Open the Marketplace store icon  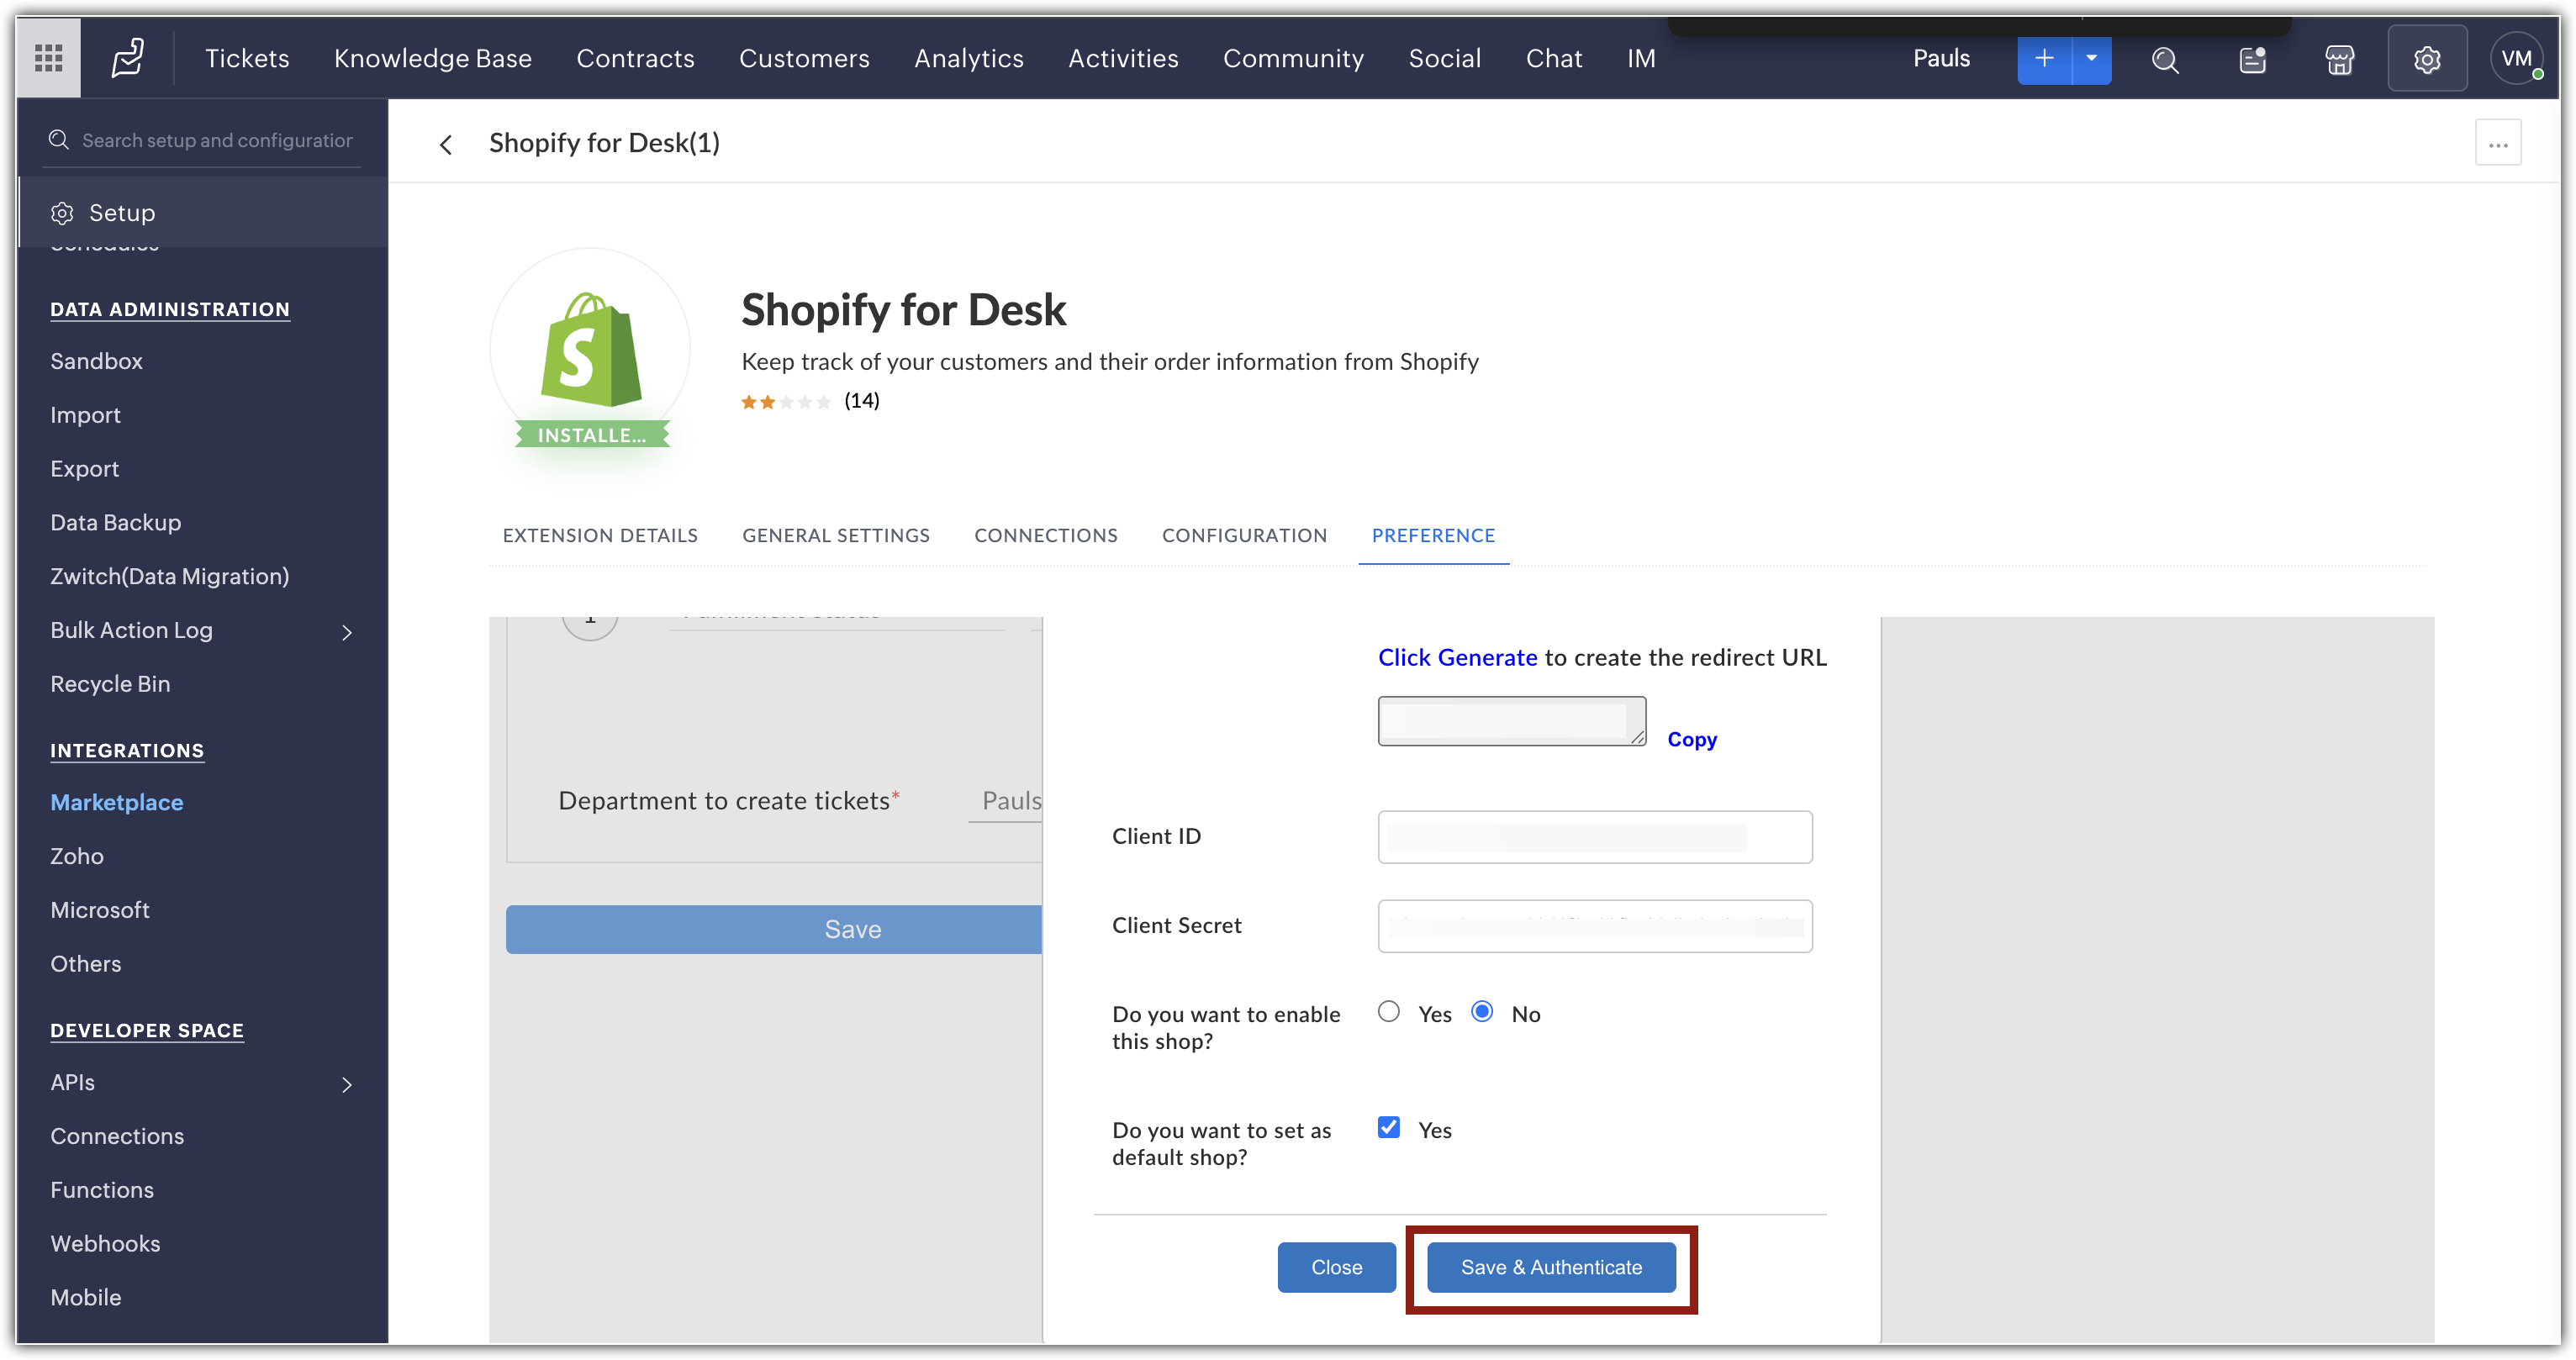2340,60
